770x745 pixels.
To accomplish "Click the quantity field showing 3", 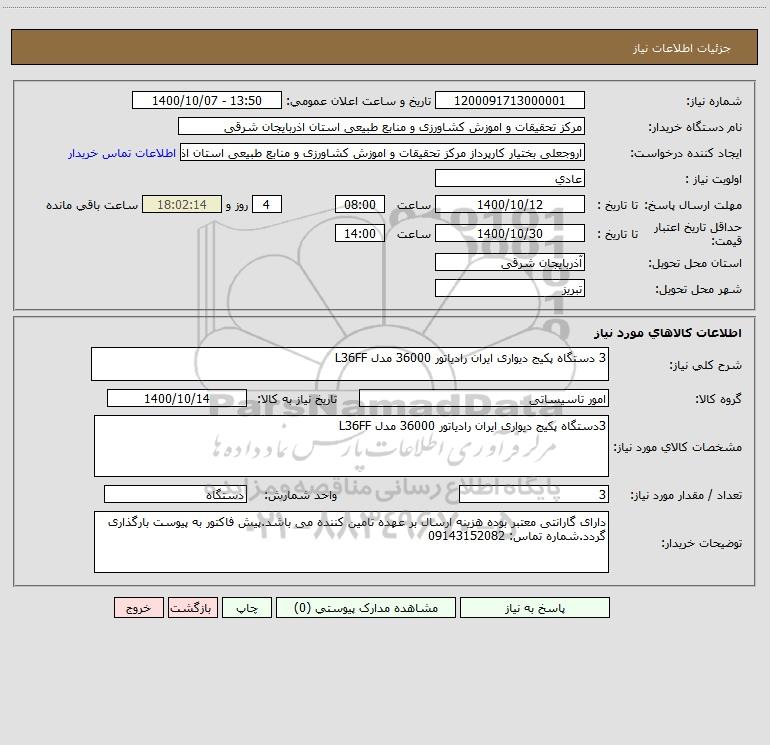I will [534, 495].
